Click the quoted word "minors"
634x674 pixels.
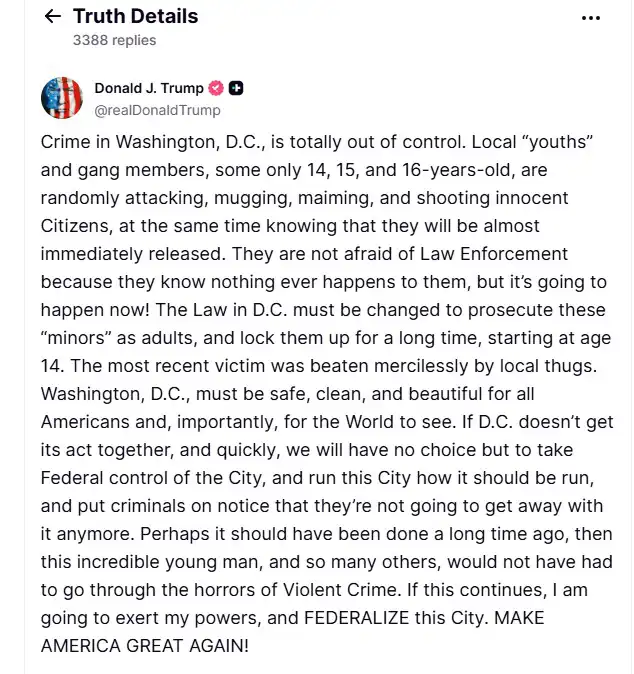[76, 338]
